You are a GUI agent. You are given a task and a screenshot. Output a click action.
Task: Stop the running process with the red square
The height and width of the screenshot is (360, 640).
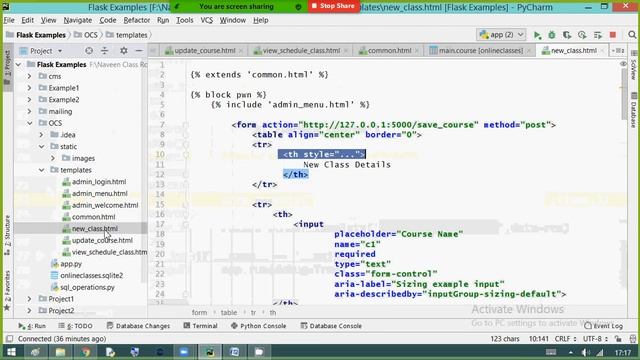click(613, 35)
